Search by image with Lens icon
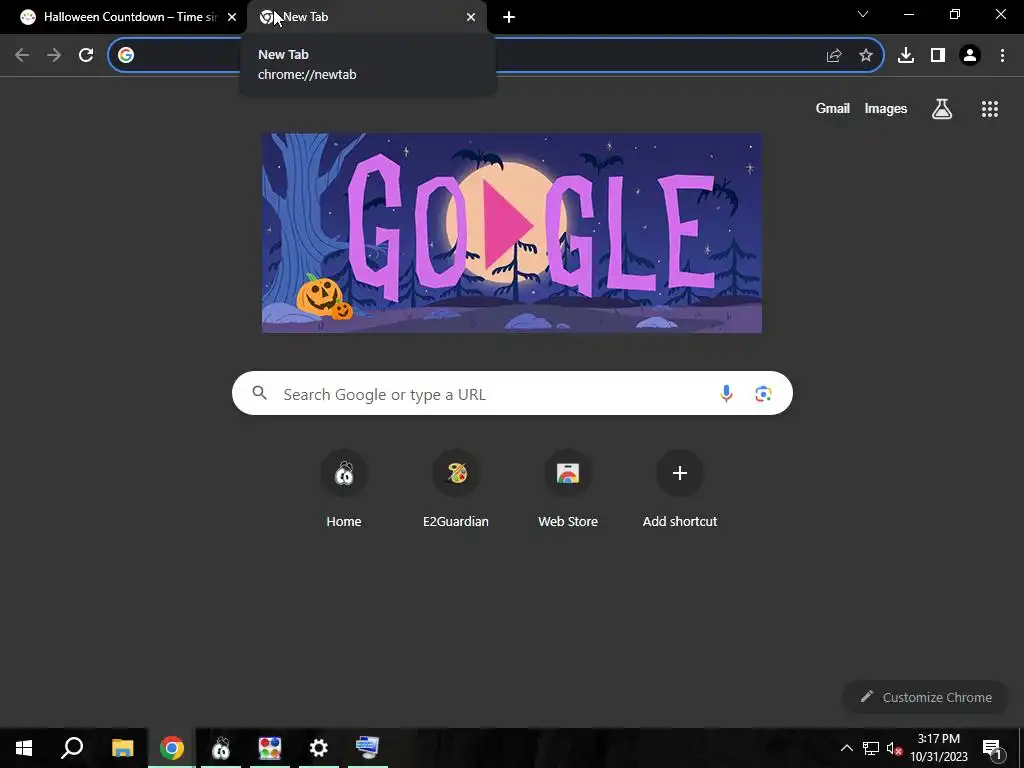 point(763,393)
